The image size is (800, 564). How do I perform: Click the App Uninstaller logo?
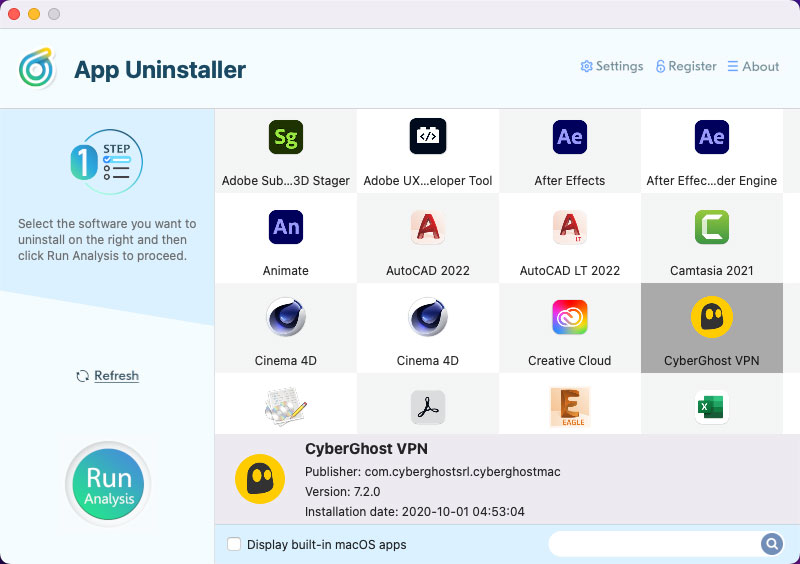[37, 68]
